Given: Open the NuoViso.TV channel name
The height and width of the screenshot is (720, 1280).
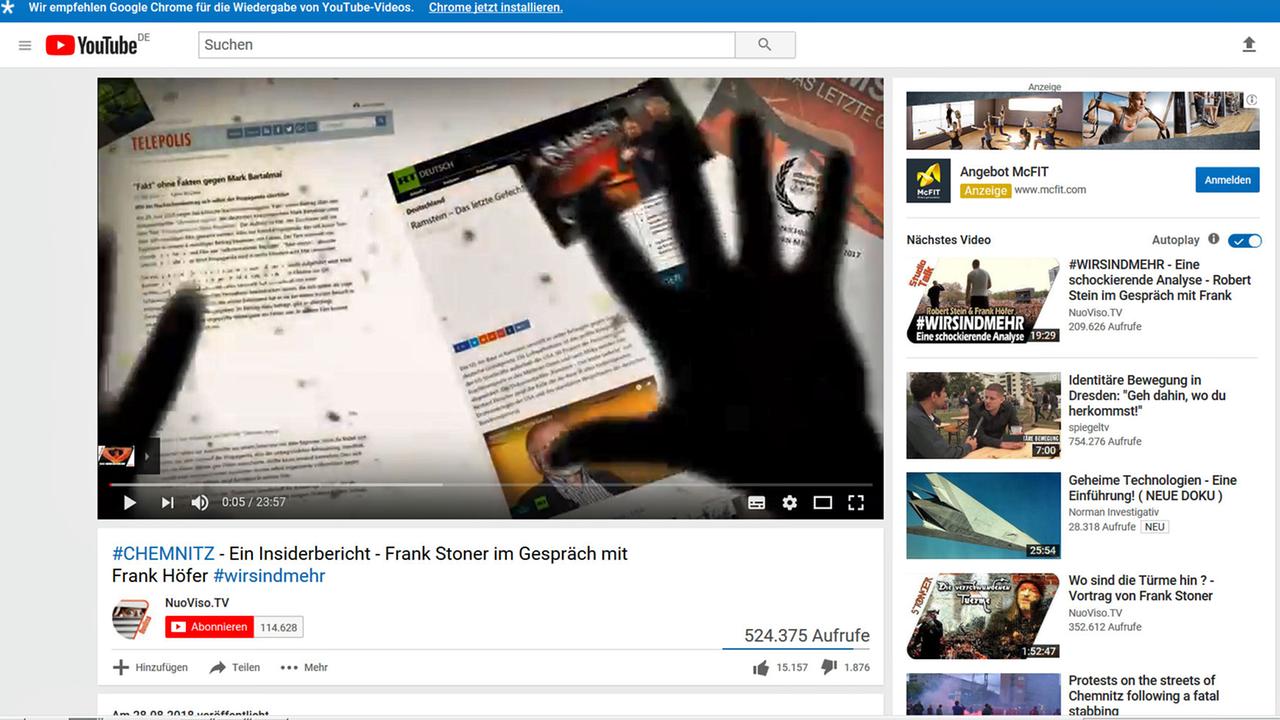Looking at the screenshot, I should point(197,603).
